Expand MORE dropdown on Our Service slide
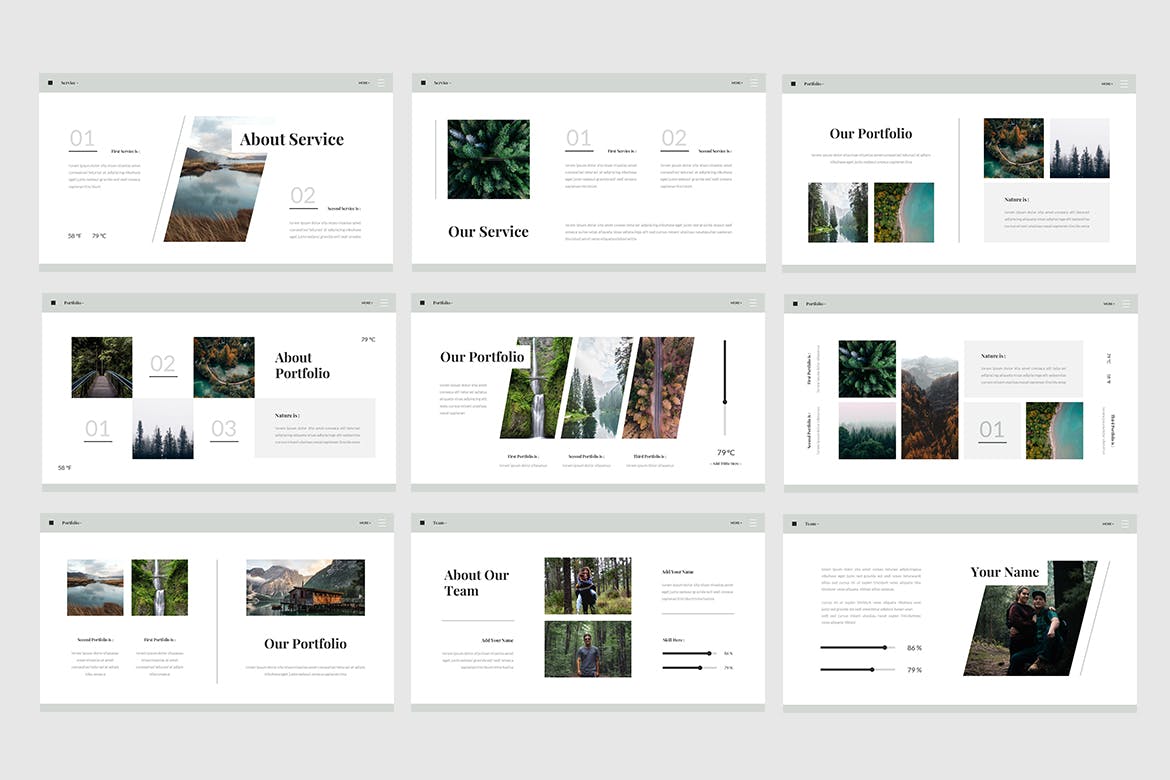 click(737, 83)
